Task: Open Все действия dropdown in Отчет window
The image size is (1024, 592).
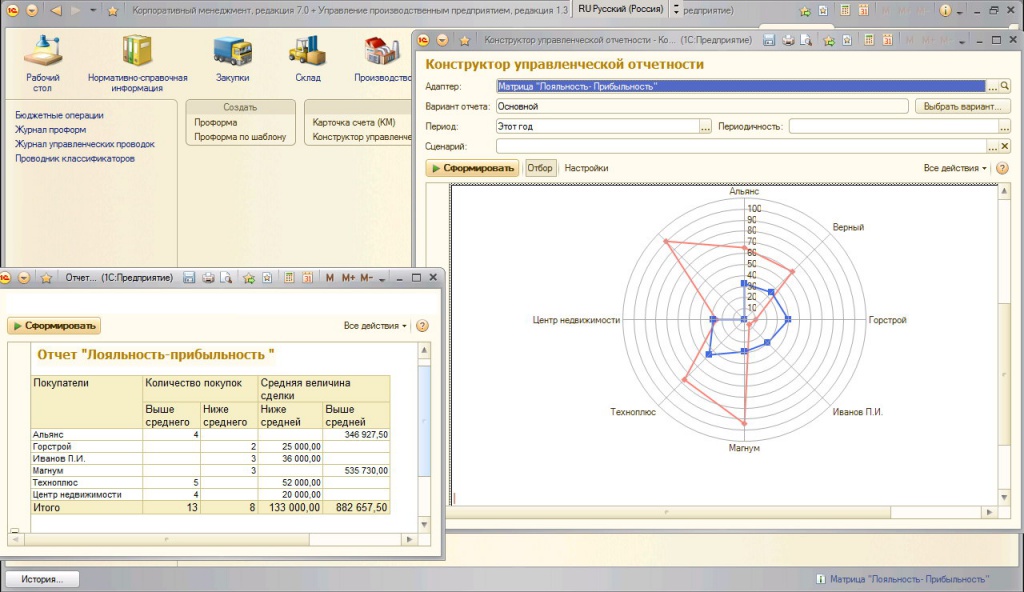Action: [375, 325]
